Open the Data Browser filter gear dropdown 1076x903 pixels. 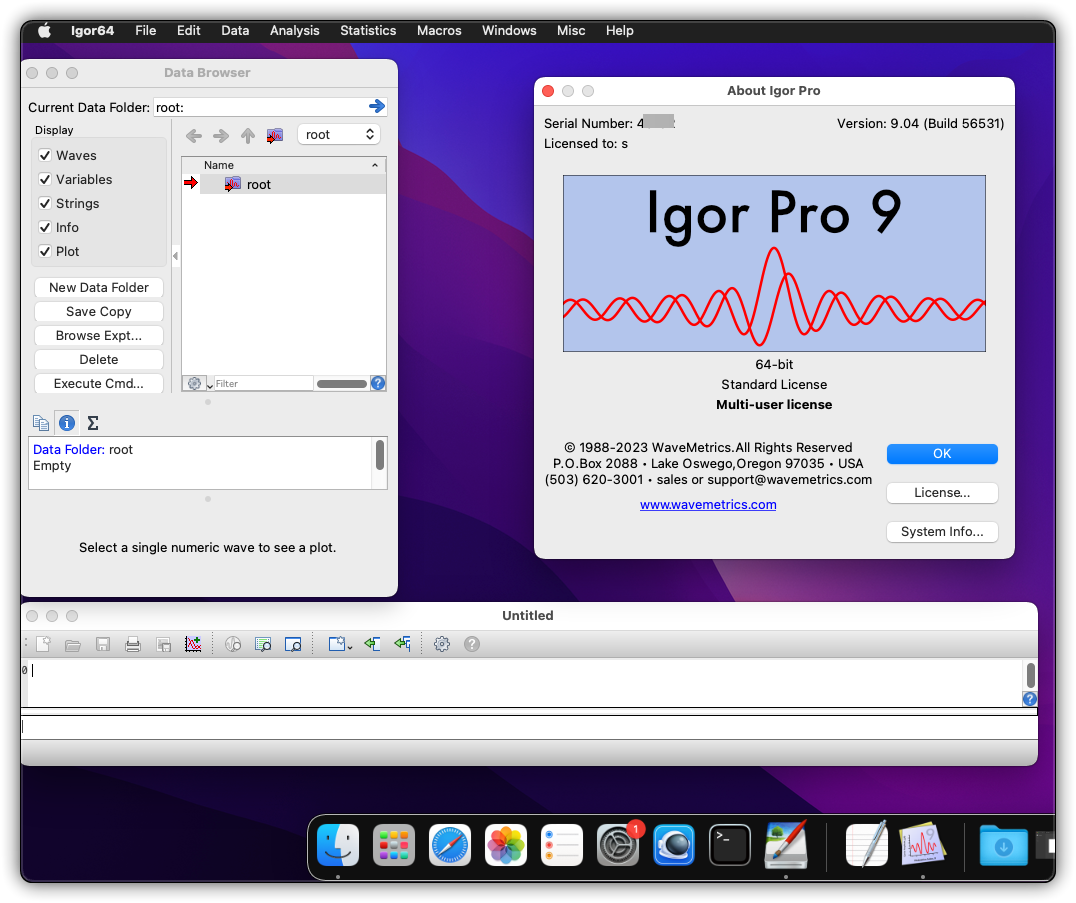(197, 383)
